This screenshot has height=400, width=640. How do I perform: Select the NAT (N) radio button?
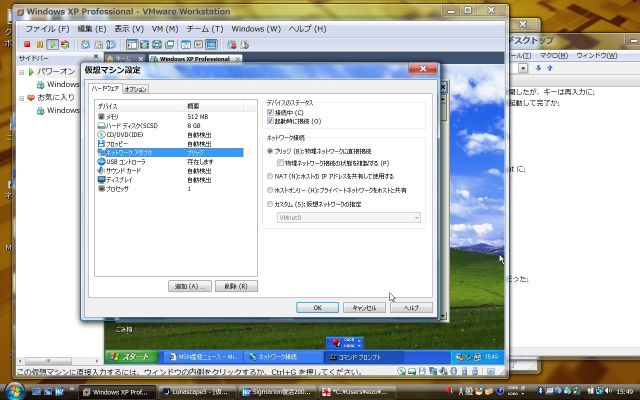[270, 176]
